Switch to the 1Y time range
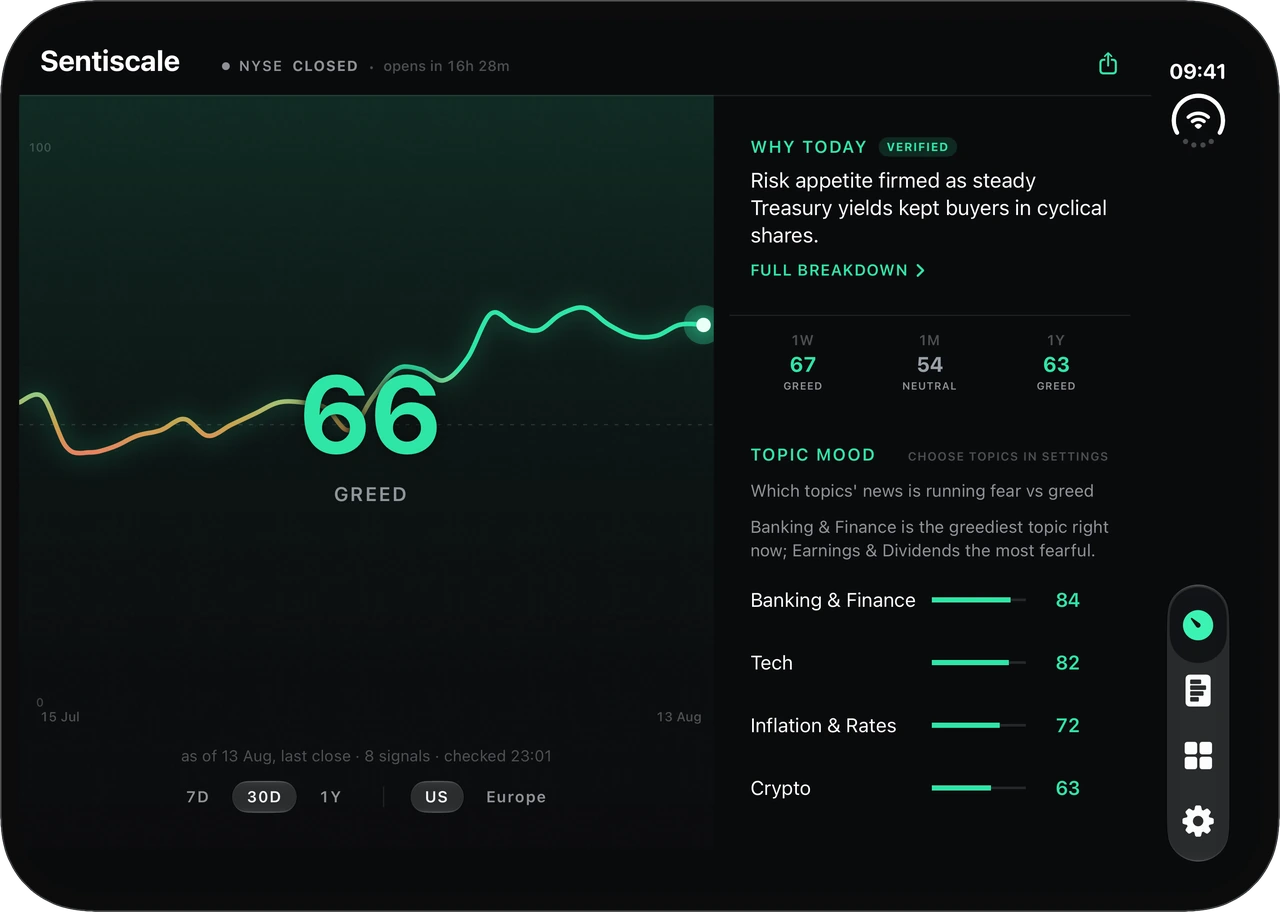The height and width of the screenshot is (912, 1280). click(331, 797)
